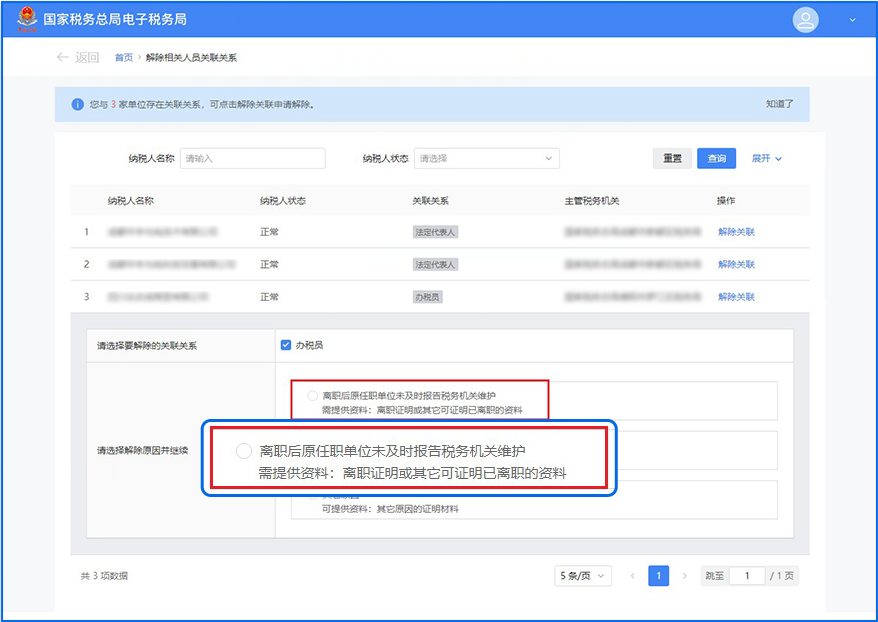
Task: Click the blue info icon in banner
Action: 77,104
